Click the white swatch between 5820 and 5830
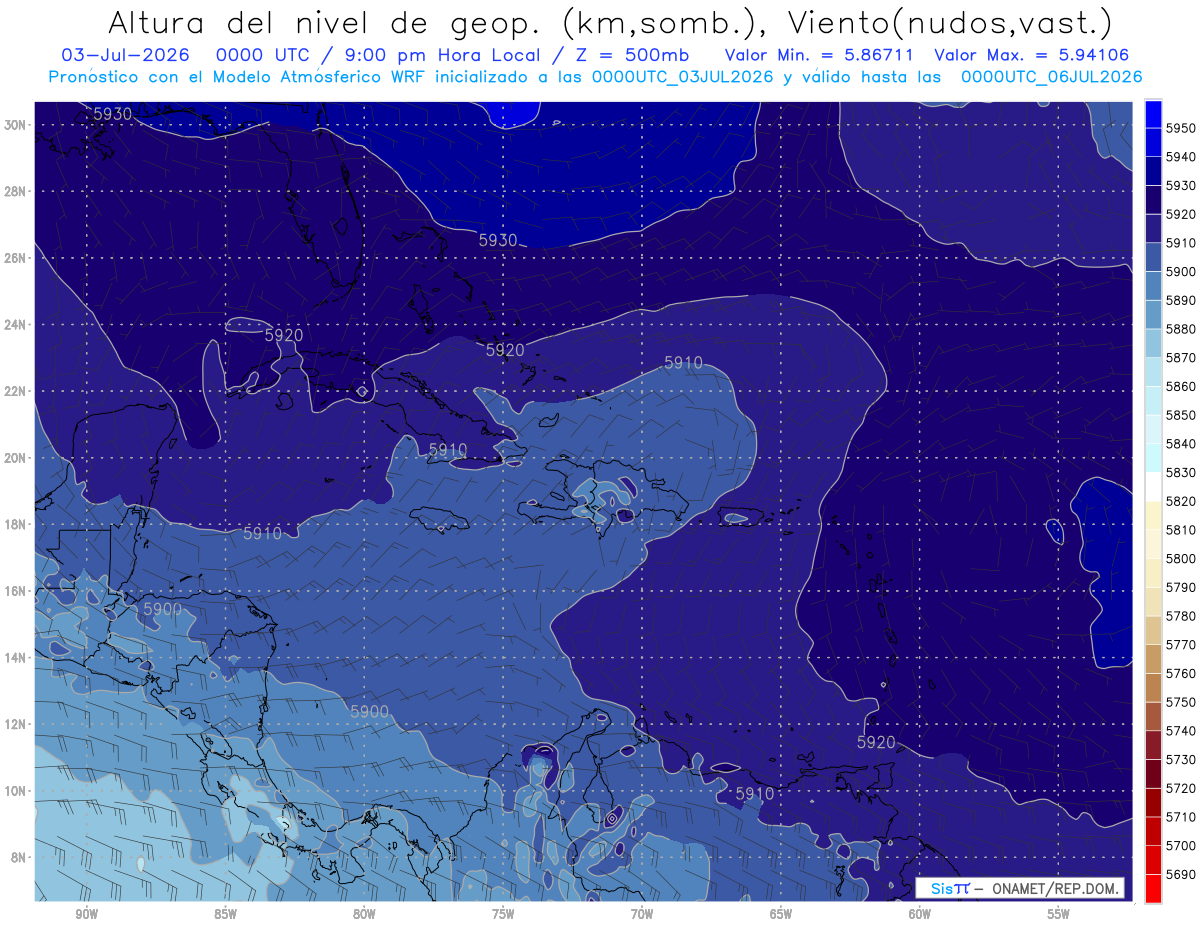 coord(1153,487)
